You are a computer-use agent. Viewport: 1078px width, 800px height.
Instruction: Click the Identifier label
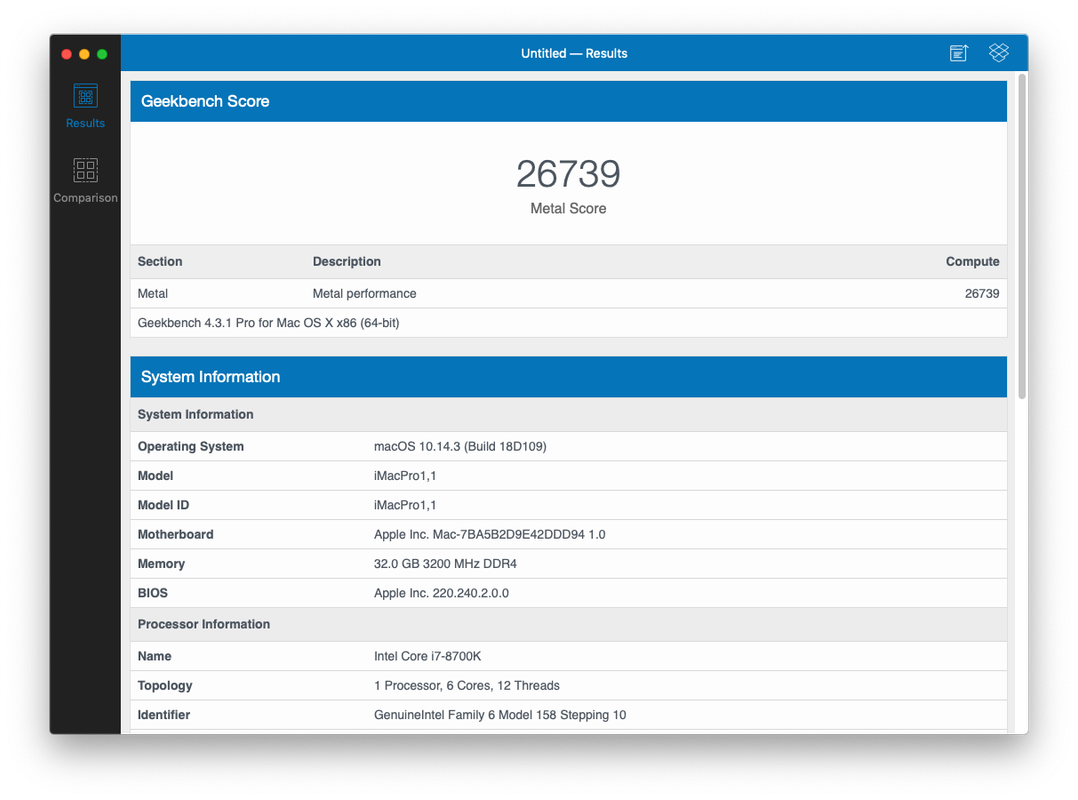click(x=164, y=715)
